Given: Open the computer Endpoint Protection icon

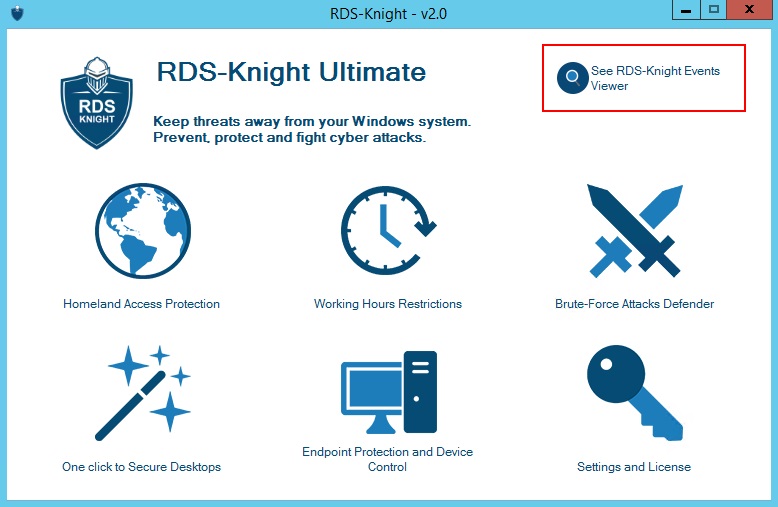Looking at the screenshot, I should [x=388, y=393].
